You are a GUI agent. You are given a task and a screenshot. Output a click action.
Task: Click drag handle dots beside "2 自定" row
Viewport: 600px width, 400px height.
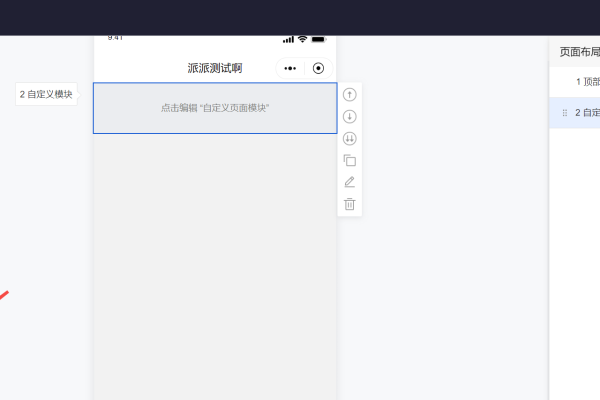565,113
